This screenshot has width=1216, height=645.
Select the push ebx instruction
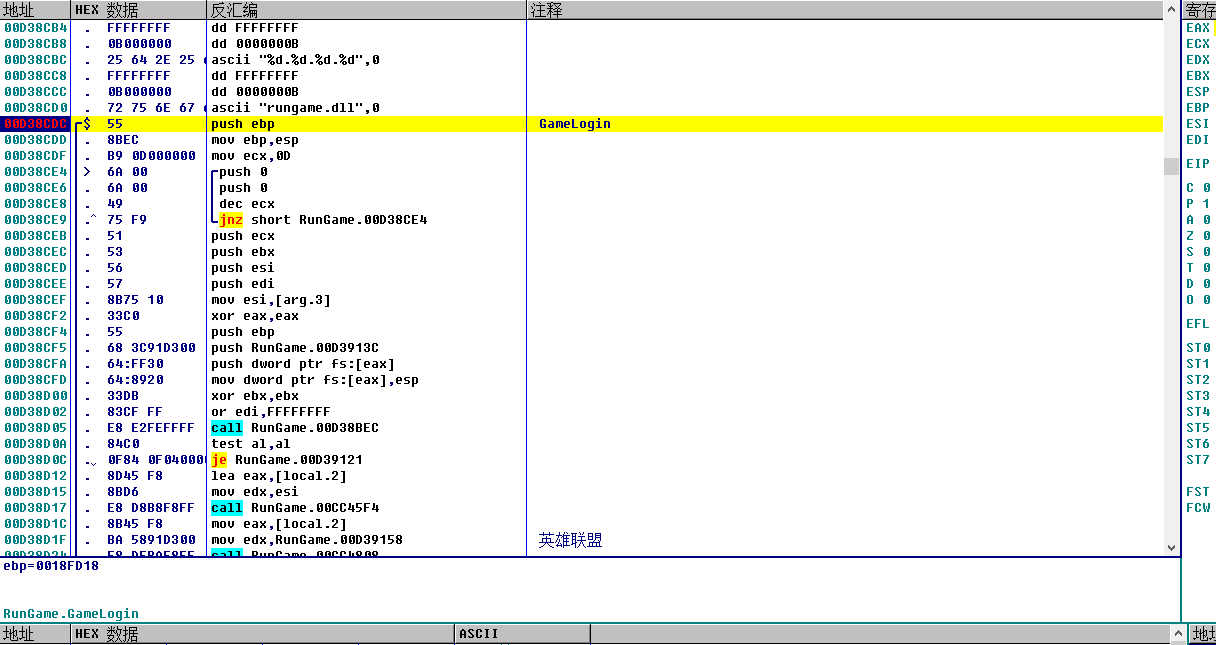coord(243,252)
